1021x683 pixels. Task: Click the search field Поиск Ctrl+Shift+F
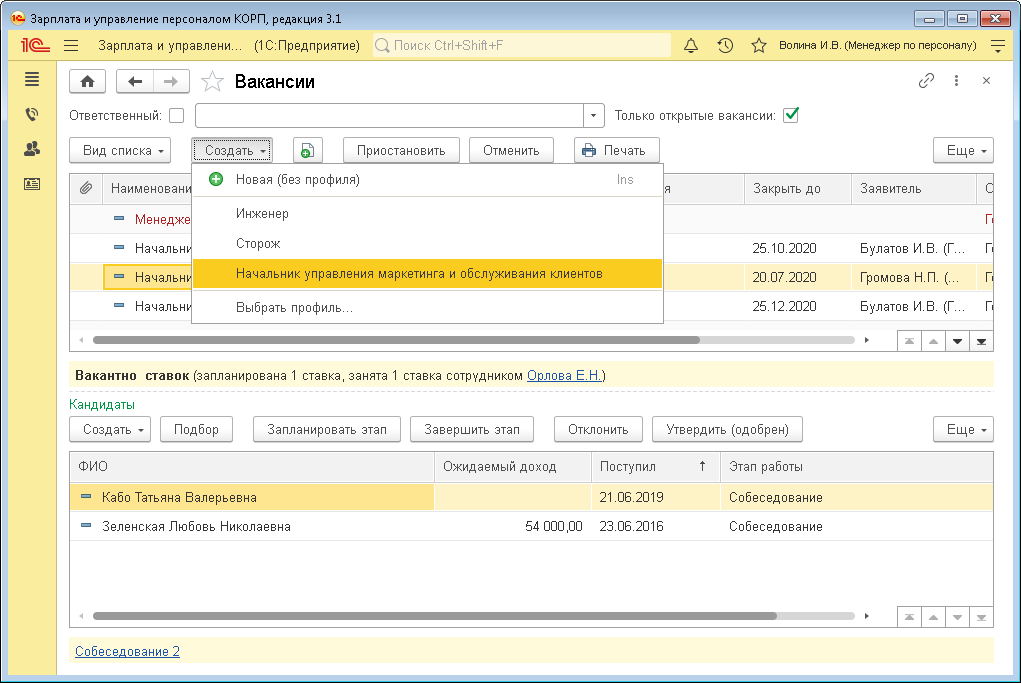(x=520, y=45)
